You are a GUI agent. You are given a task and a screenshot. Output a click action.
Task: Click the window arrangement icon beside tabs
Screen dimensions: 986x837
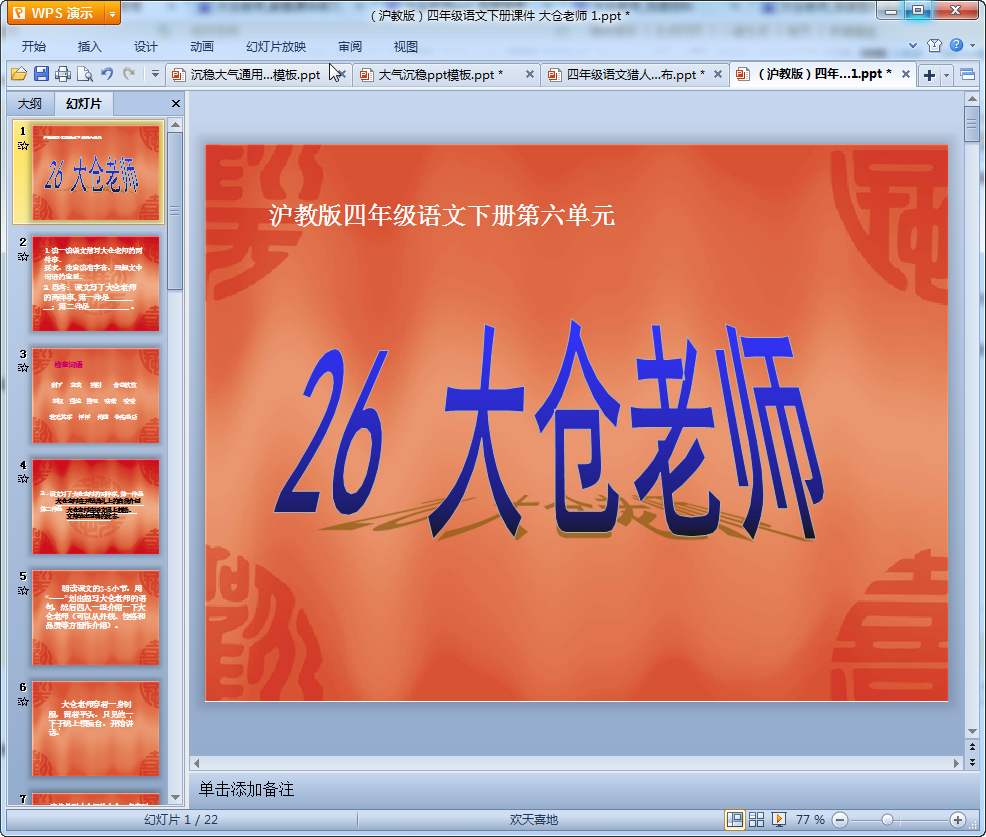(x=968, y=75)
